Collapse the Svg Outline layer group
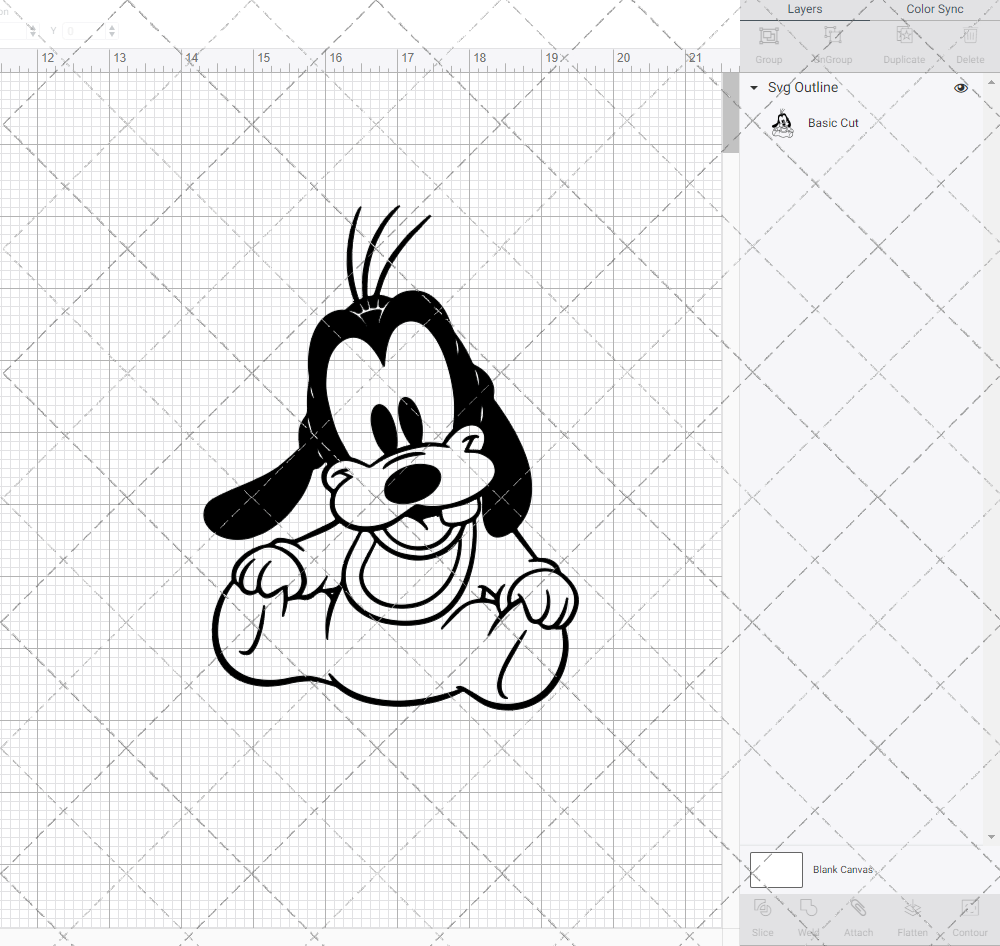Viewport: 1000px width, 946px height. click(753, 88)
